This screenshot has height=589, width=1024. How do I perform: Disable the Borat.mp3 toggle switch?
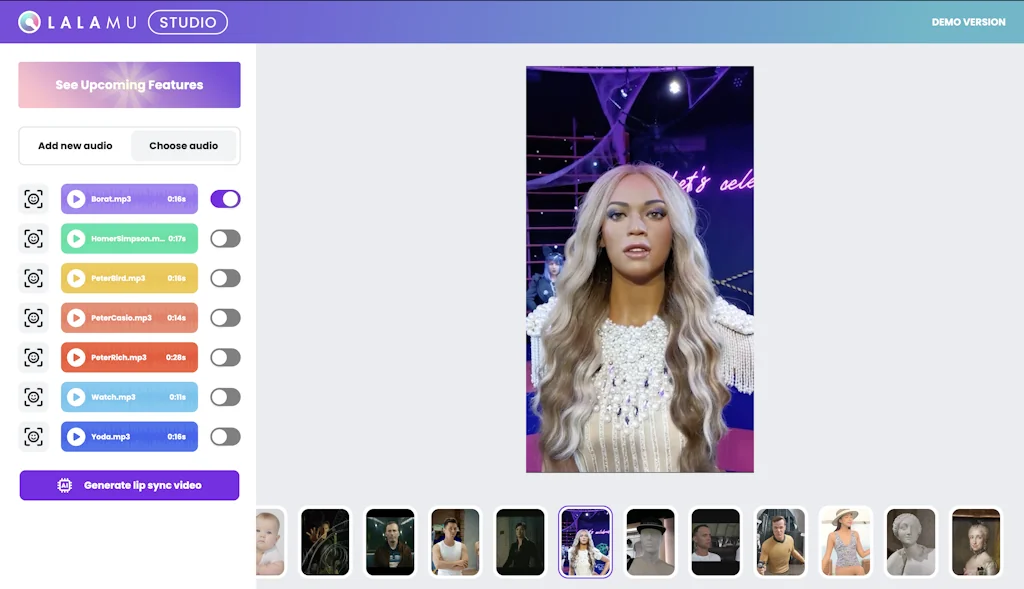pos(225,199)
